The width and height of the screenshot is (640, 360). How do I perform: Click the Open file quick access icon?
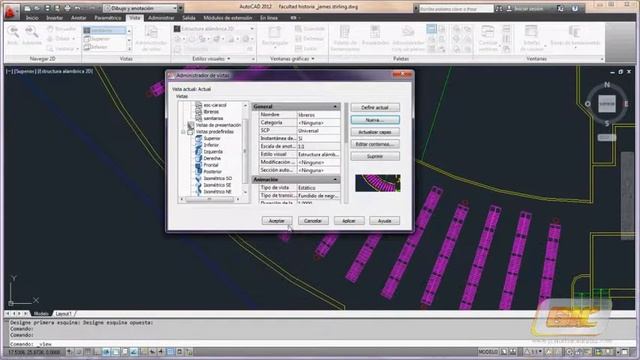[37, 8]
